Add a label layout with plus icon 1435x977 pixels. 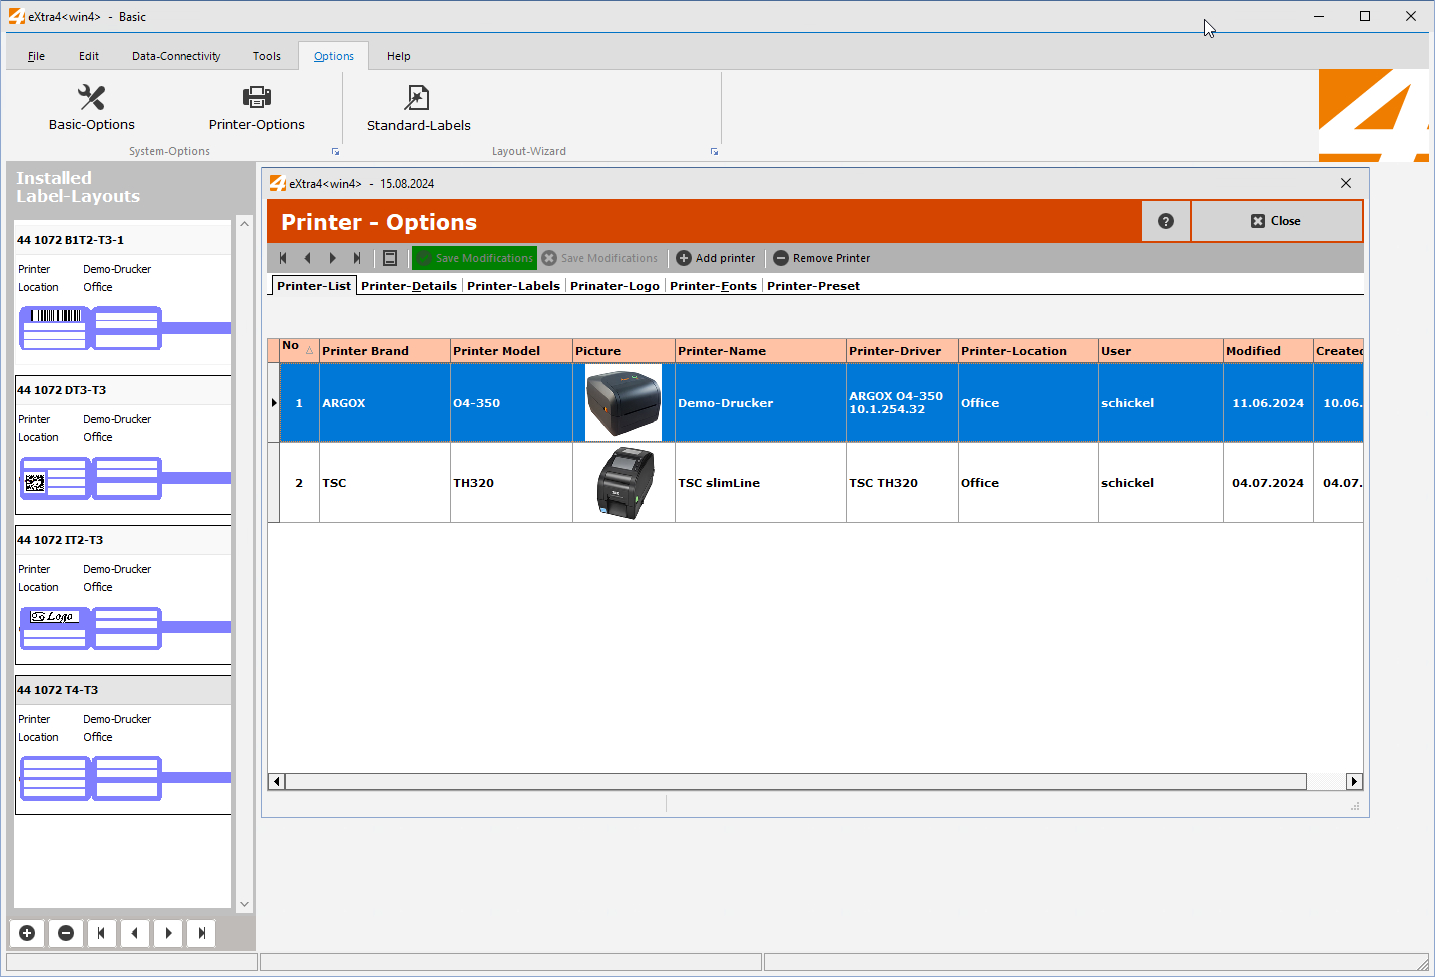point(27,933)
